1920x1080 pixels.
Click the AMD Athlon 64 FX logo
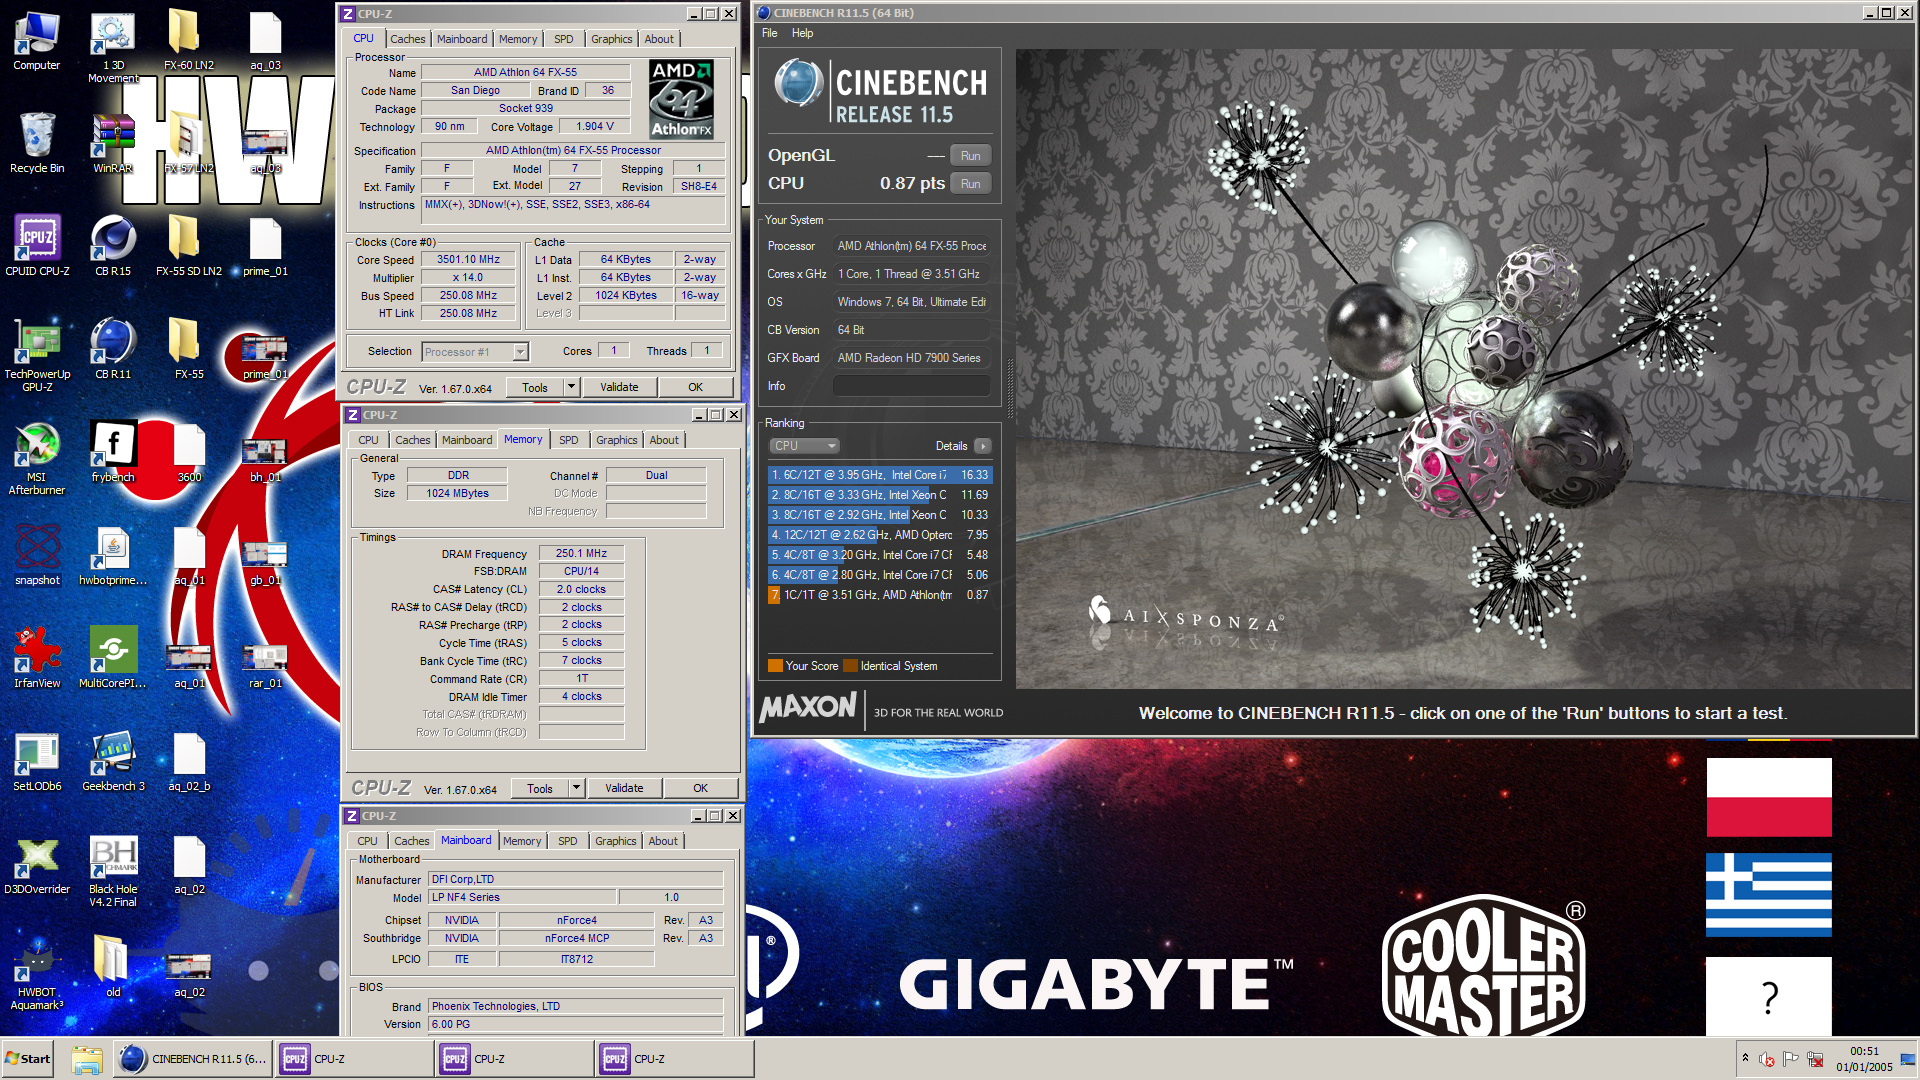click(681, 99)
